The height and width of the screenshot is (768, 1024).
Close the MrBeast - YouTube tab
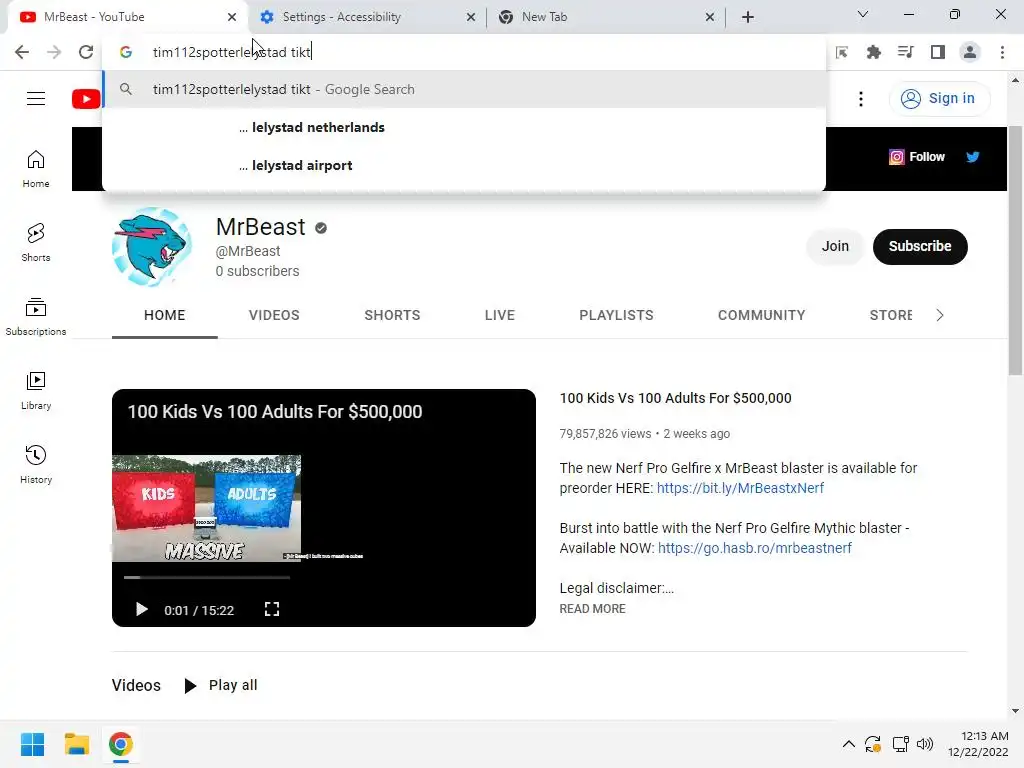point(232,17)
